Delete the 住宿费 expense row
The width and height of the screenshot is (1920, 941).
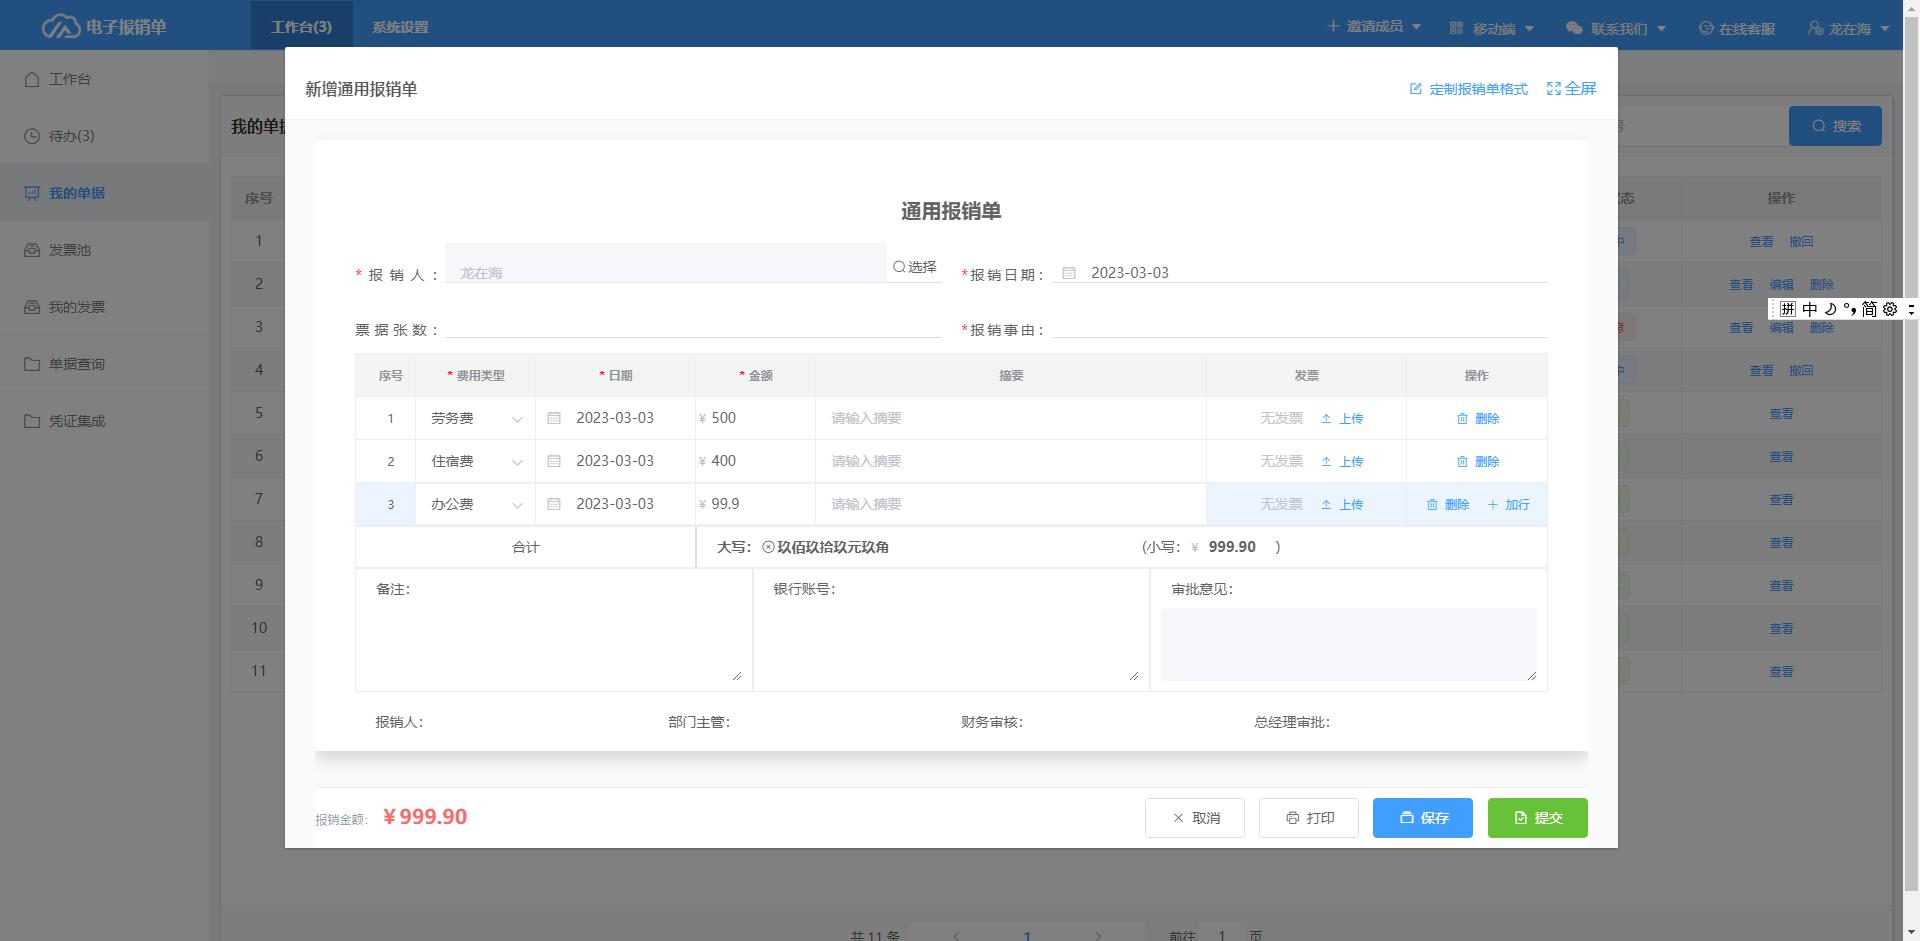[1481, 461]
